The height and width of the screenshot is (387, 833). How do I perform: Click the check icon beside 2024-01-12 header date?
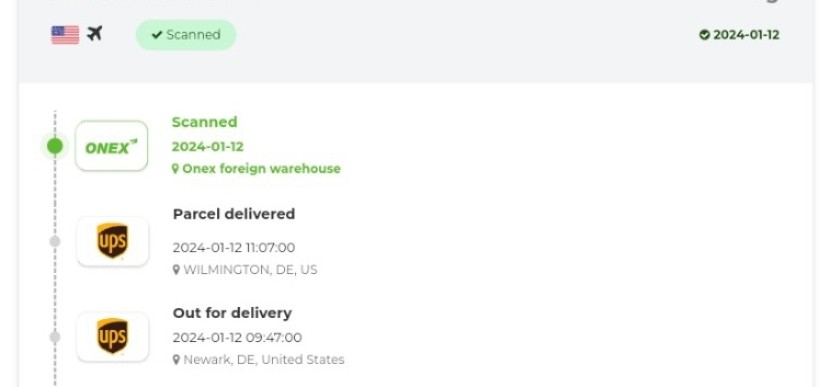coord(704,35)
